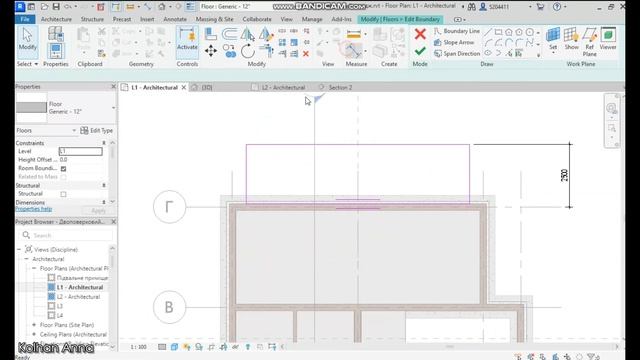
Task: Expand Floor Plans (Site Plan) node
Action: 34,325
